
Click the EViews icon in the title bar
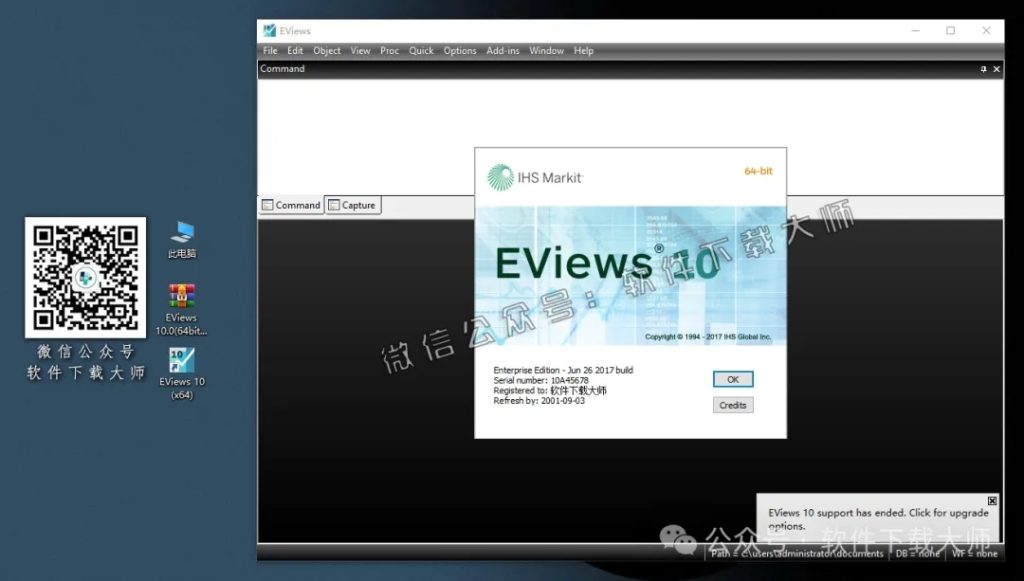click(267, 30)
